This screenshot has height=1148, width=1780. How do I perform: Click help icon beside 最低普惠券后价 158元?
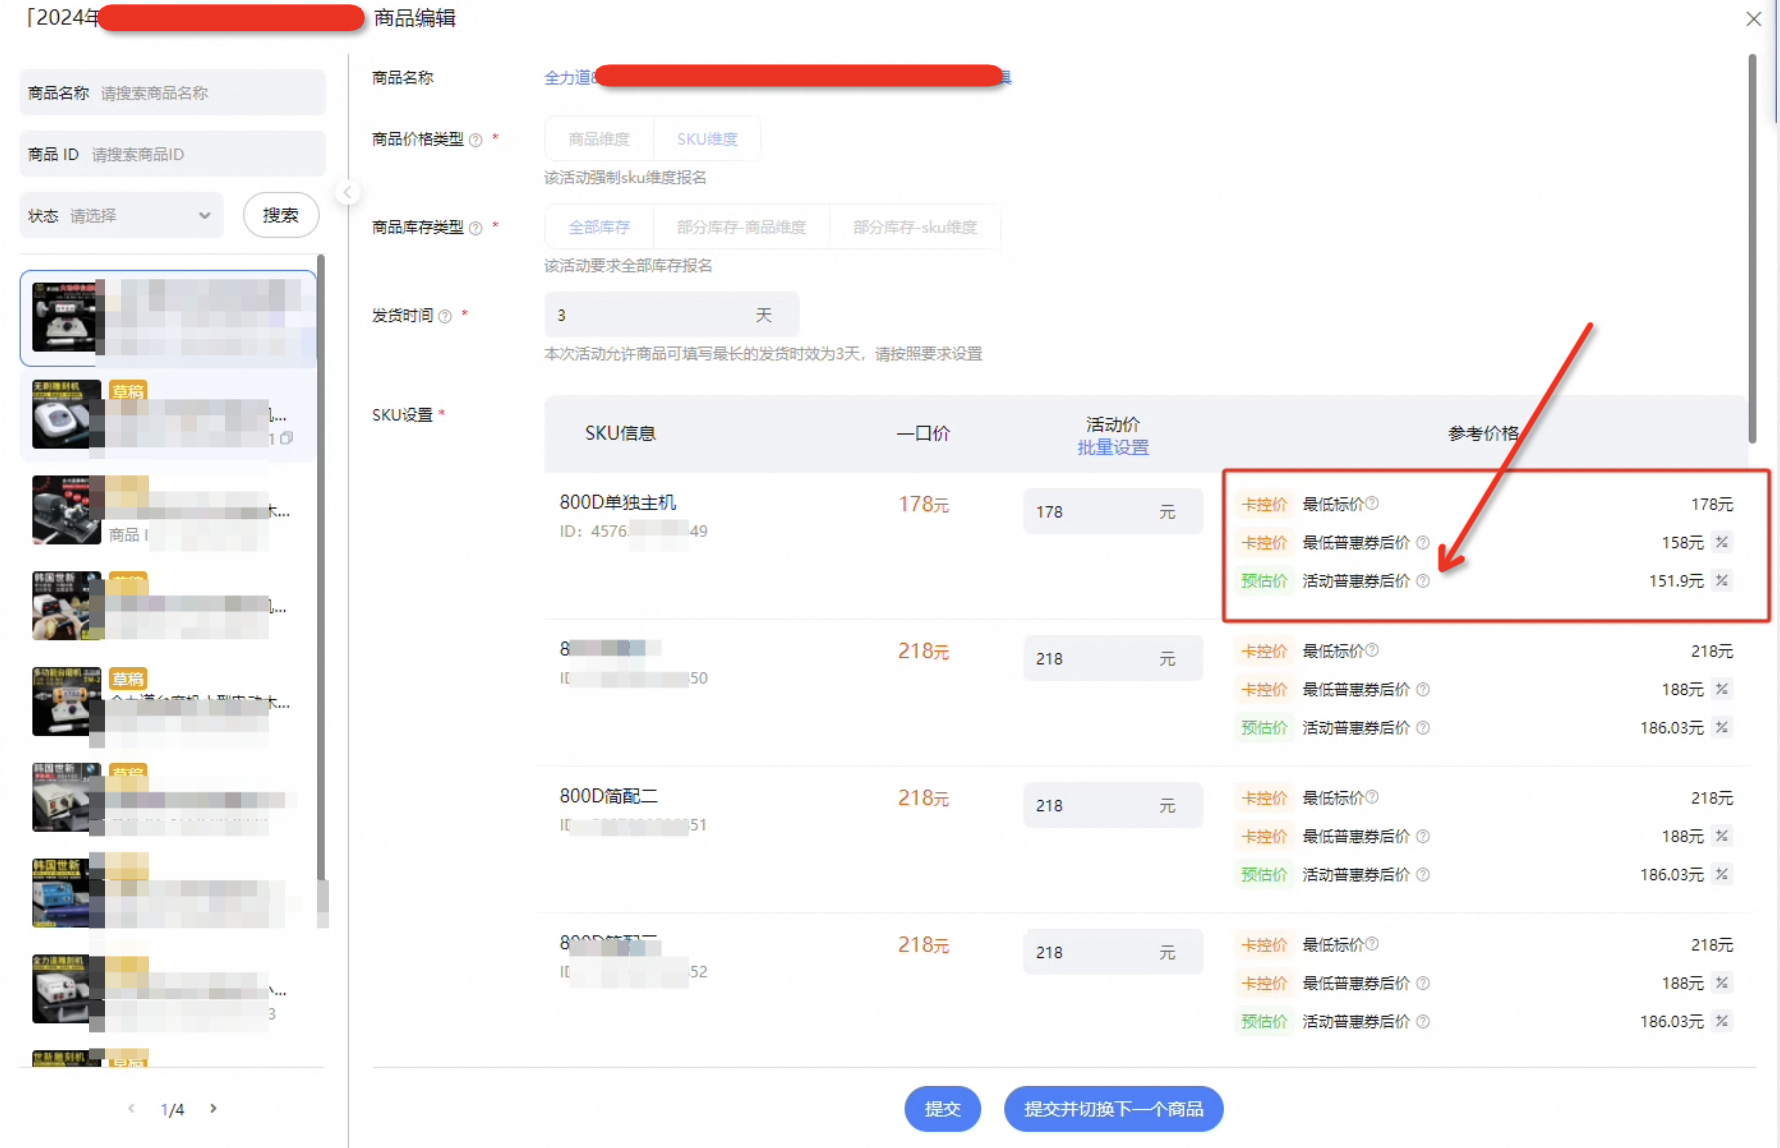[x=1423, y=542]
